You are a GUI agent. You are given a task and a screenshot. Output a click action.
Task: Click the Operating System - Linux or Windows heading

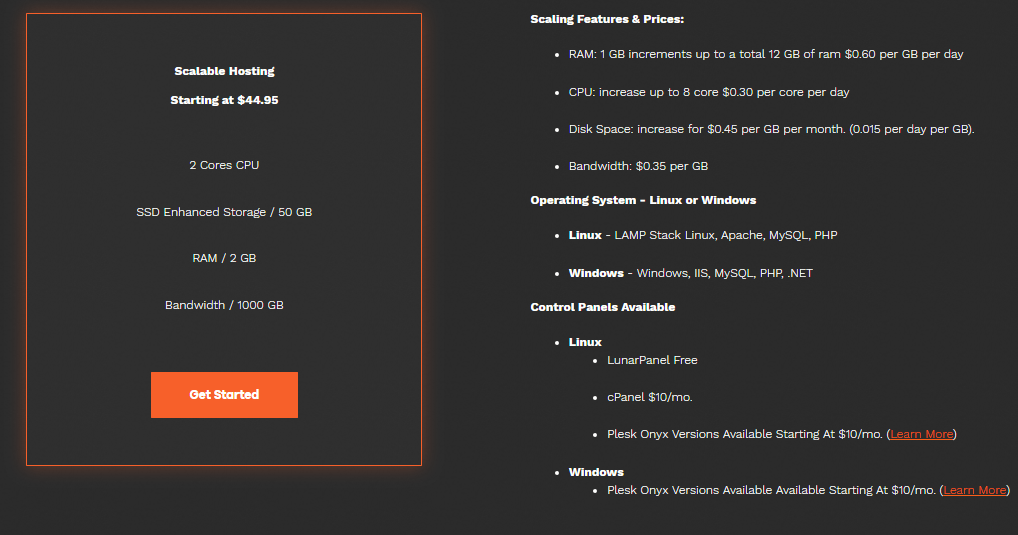pos(643,200)
